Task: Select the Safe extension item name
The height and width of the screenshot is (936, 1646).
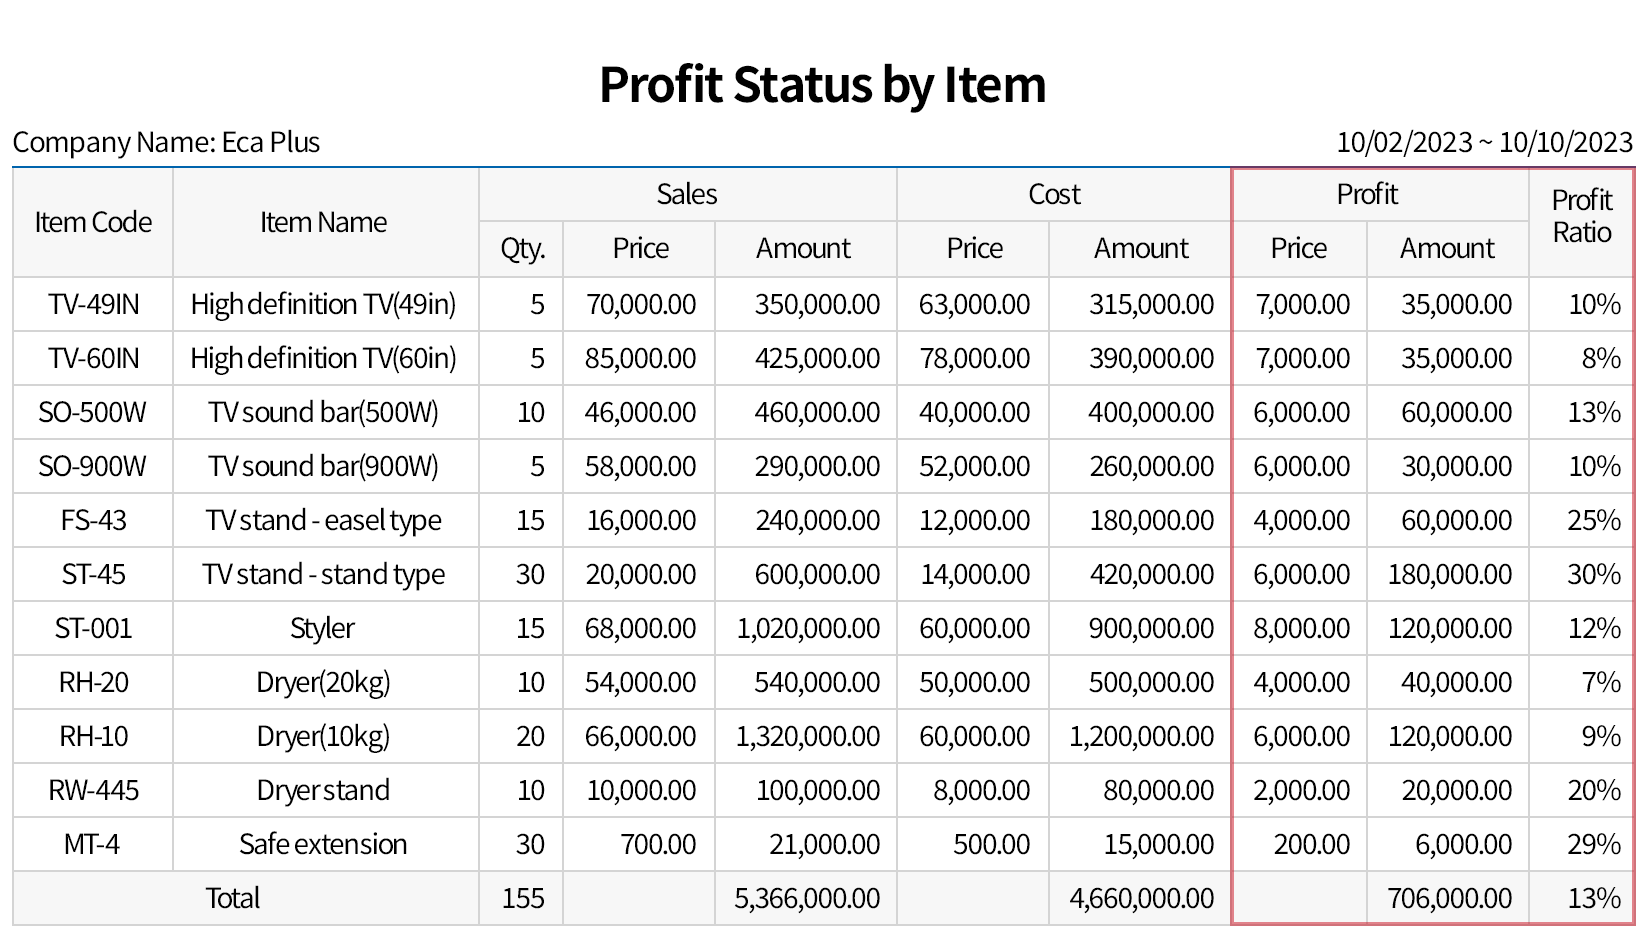Action: click(x=323, y=844)
